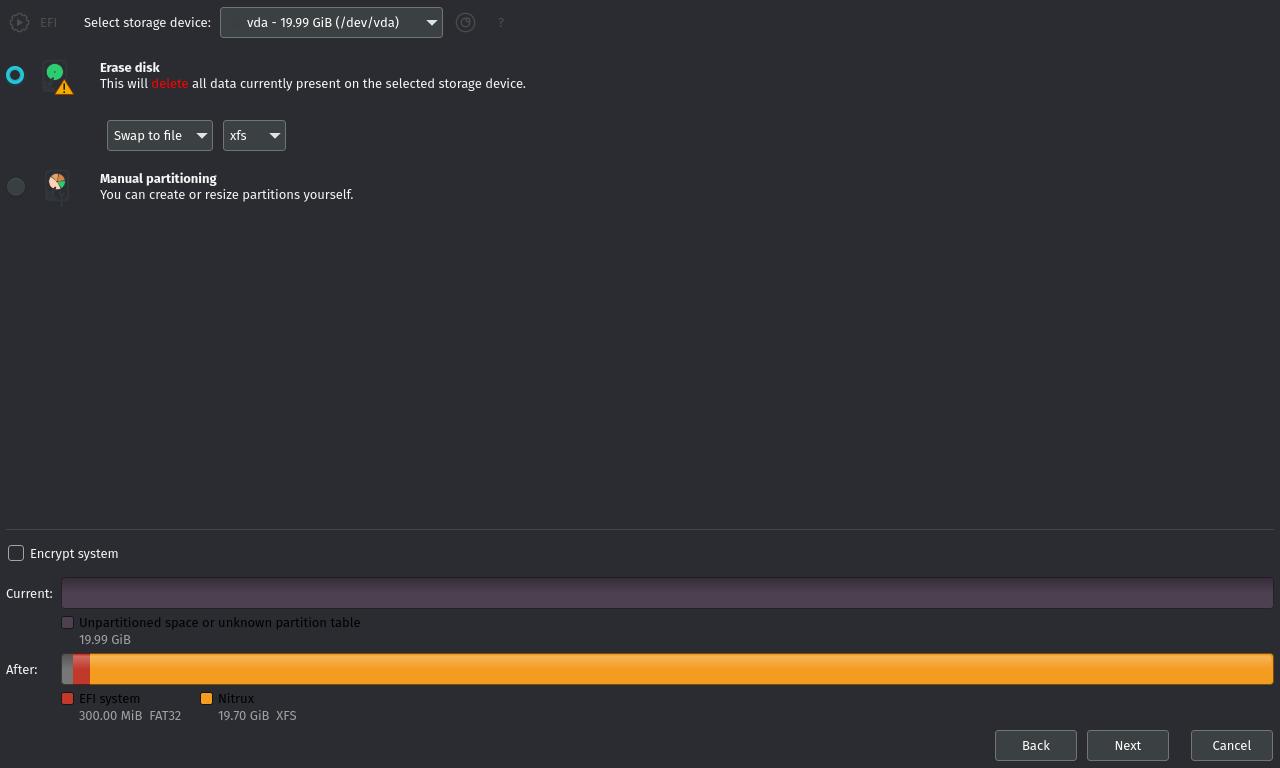
Task: Select the Erase disk radio button
Action: click(x=15, y=75)
